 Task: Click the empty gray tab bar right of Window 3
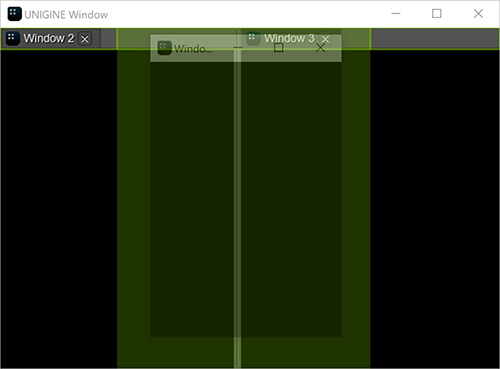[435, 39]
